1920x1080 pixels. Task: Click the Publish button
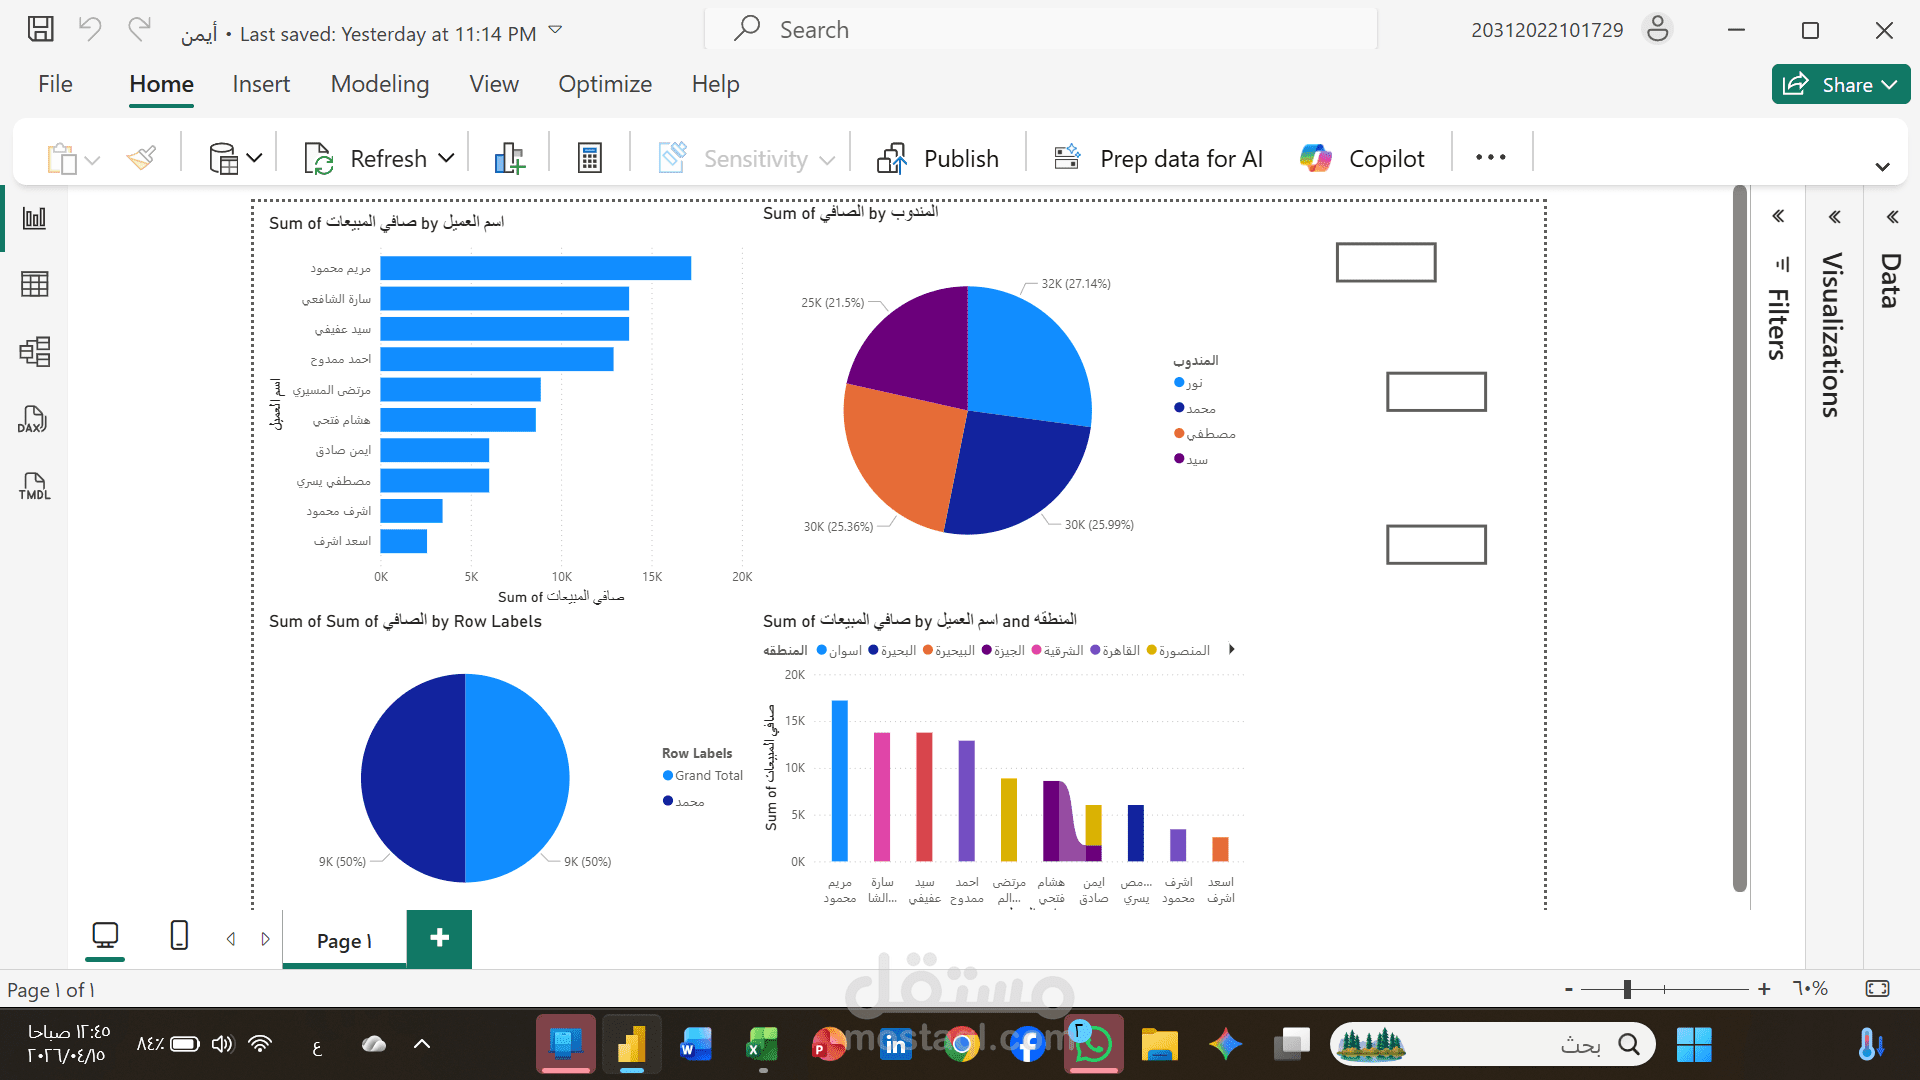[938, 158]
